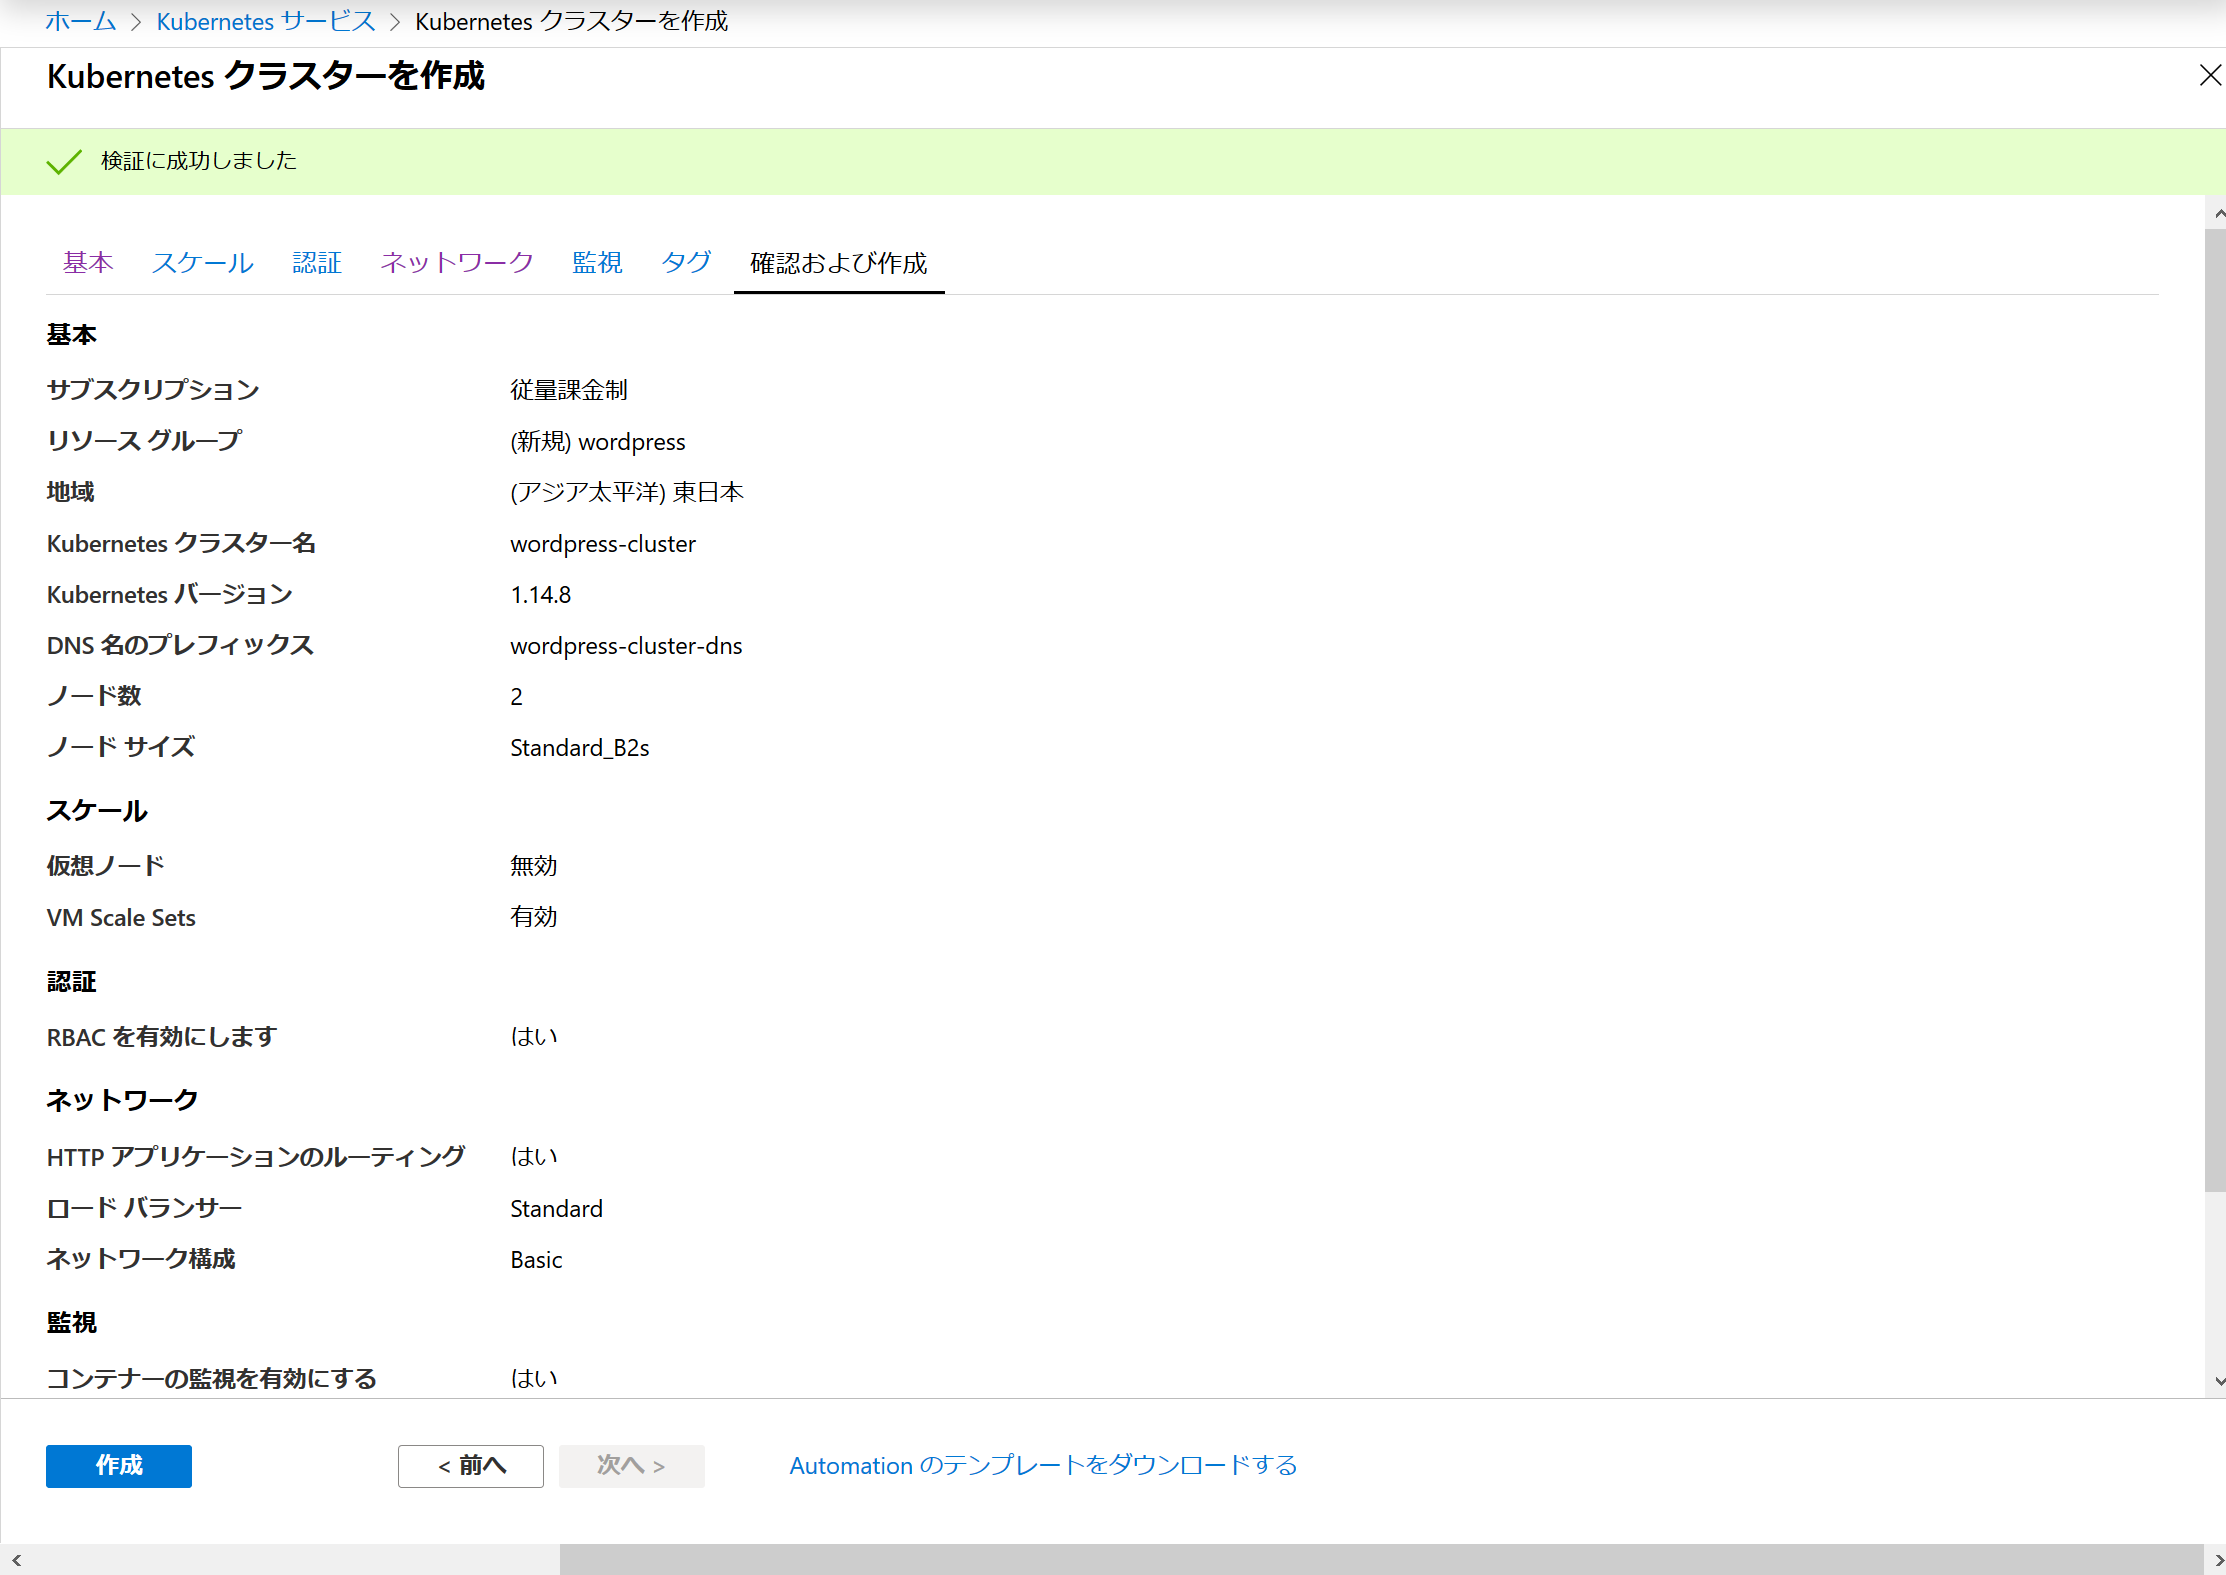Click the ロード バランサー value Standard
The height and width of the screenshot is (1575, 2226).
click(x=557, y=1209)
